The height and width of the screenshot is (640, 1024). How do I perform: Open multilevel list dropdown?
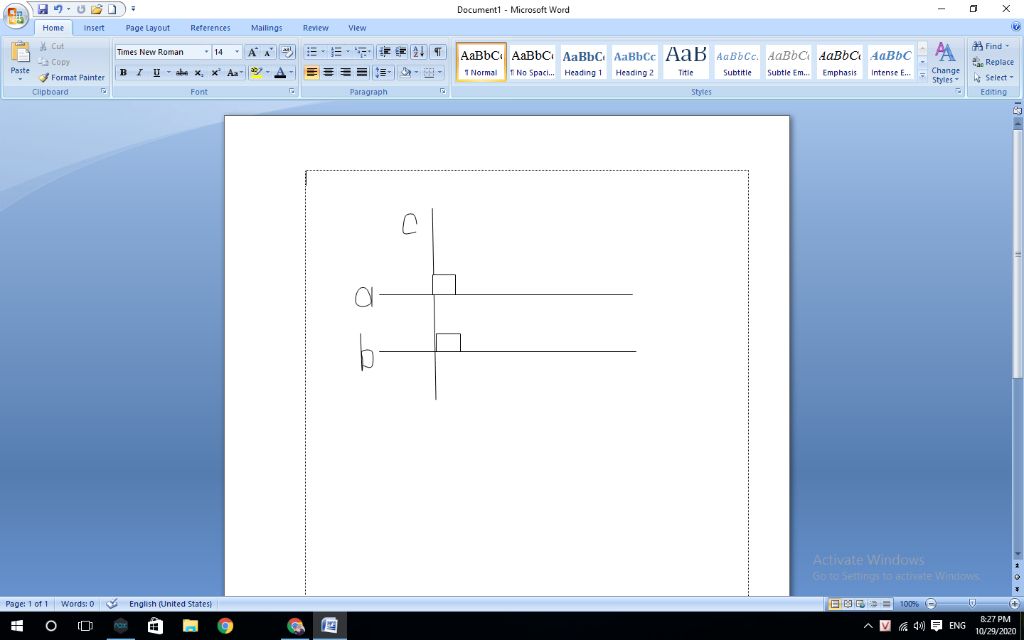[x=370, y=52]
